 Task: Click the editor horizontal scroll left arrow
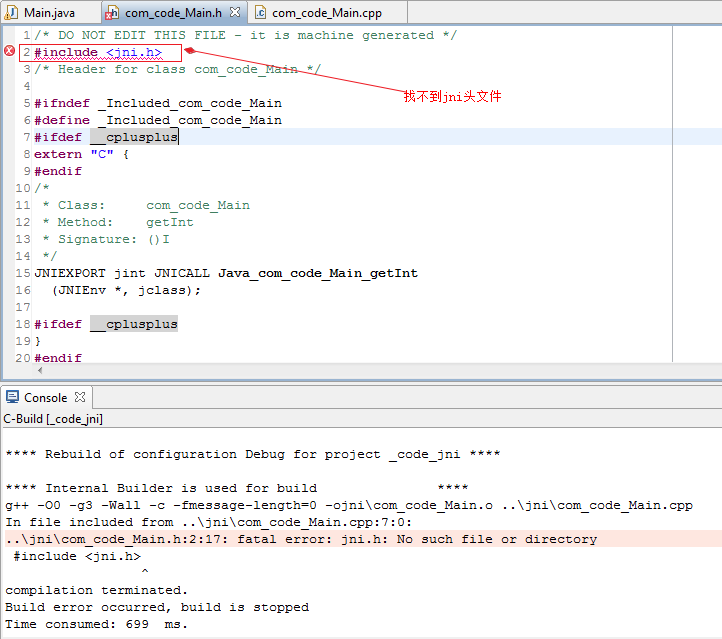(40, 370)
